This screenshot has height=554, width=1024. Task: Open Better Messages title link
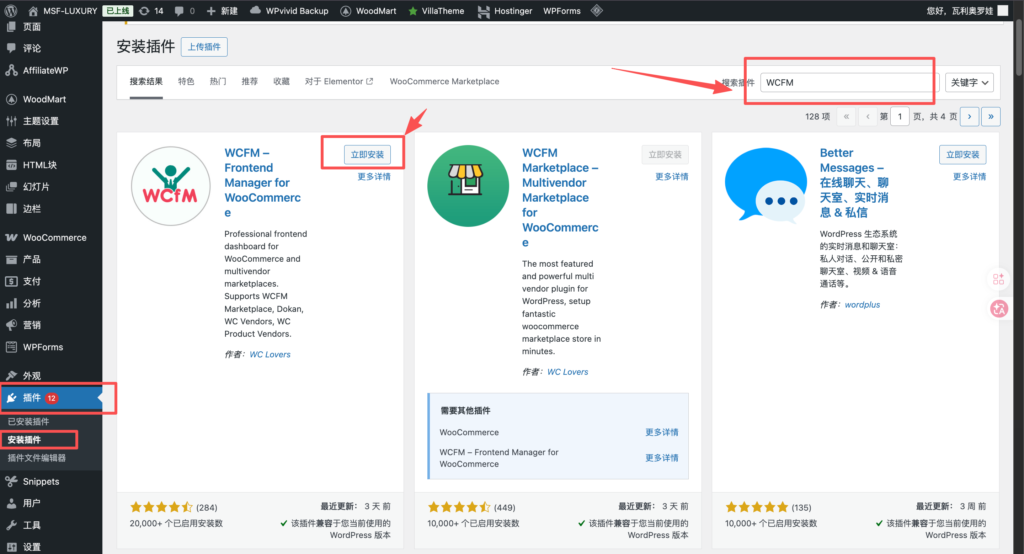pos(854,182)
